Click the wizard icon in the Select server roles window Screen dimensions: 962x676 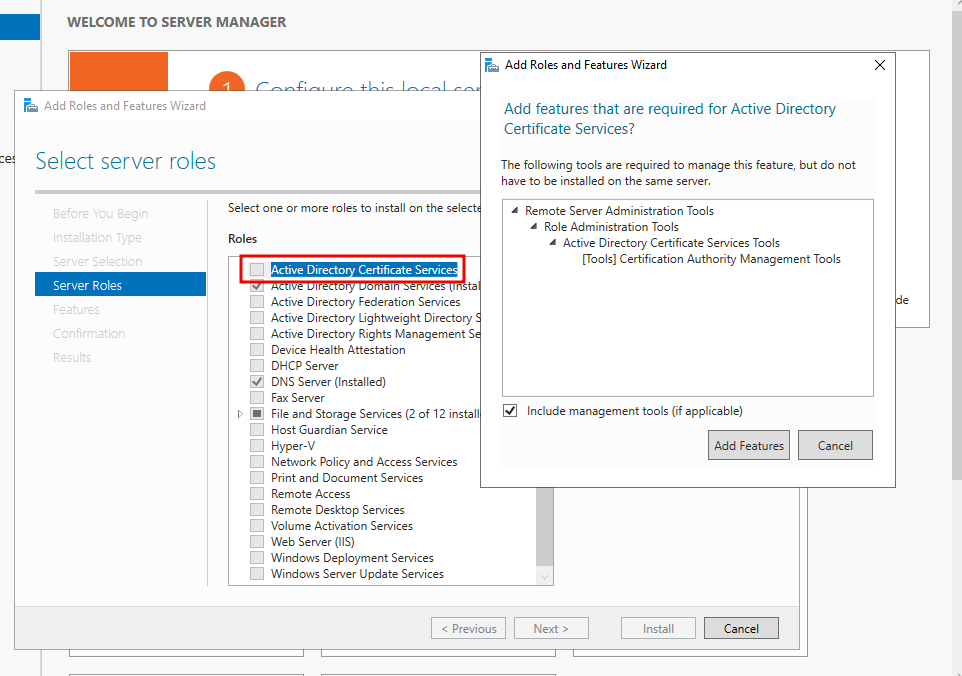pos(31,106)
